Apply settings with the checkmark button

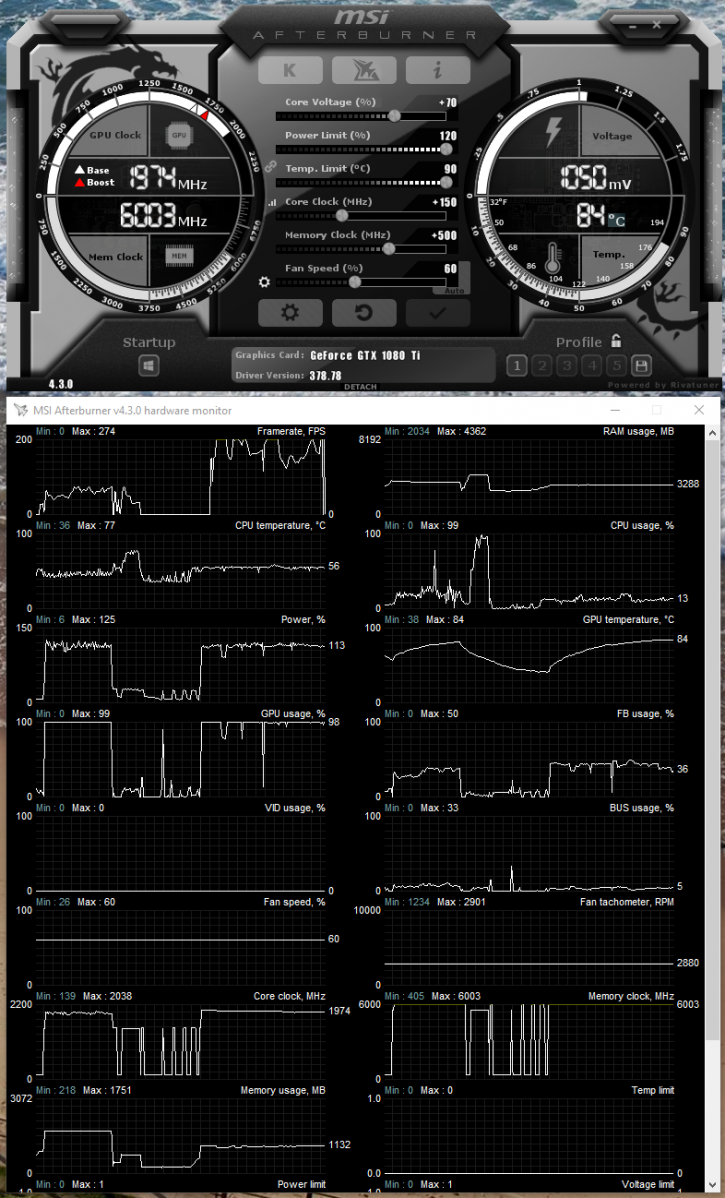click(x=437, y=312)
